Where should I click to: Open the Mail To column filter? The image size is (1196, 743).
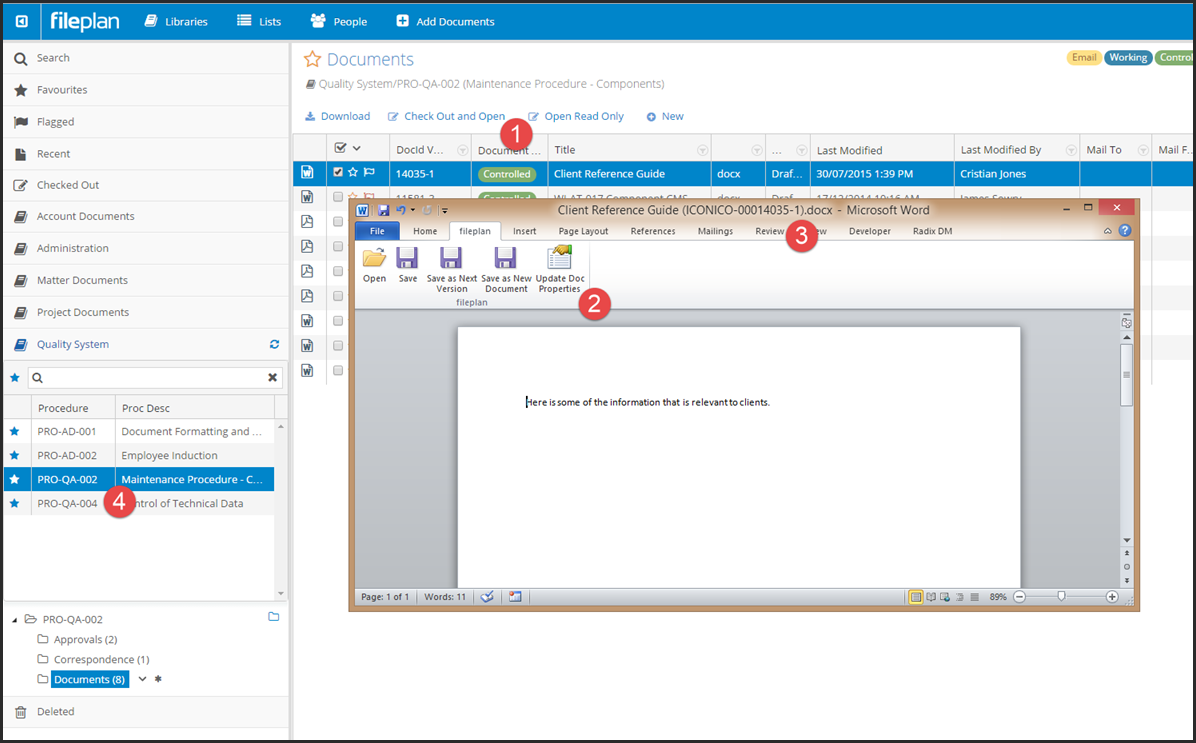[x=1143, y=150]
